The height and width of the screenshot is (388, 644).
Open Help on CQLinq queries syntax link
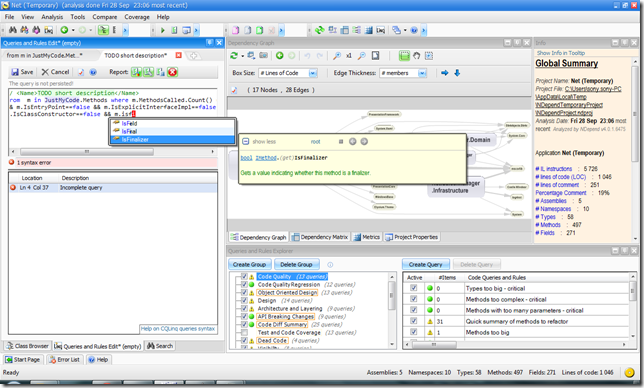178,328
